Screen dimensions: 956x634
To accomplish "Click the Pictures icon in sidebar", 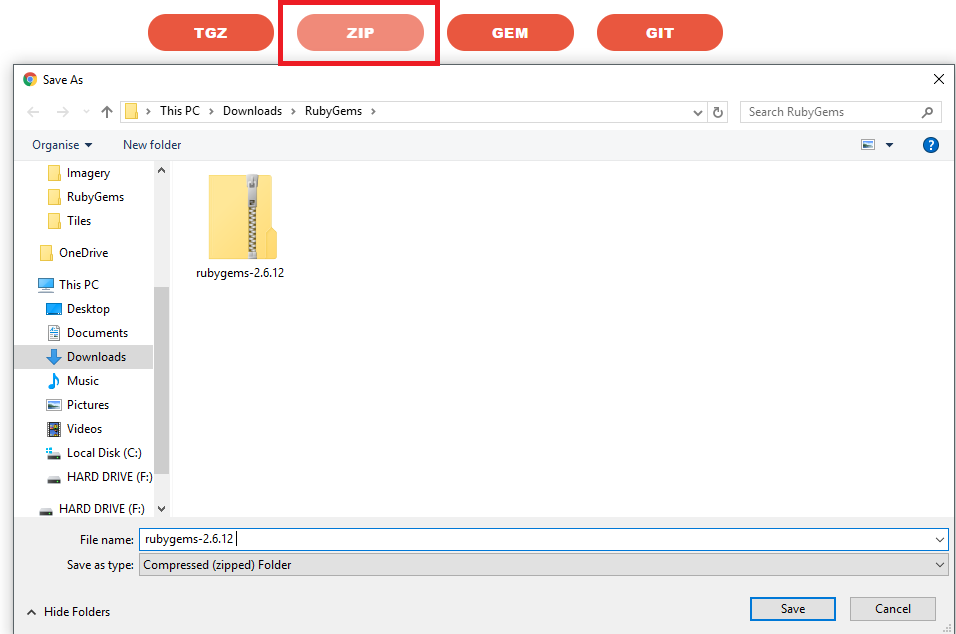I will [x=54, y=405].
